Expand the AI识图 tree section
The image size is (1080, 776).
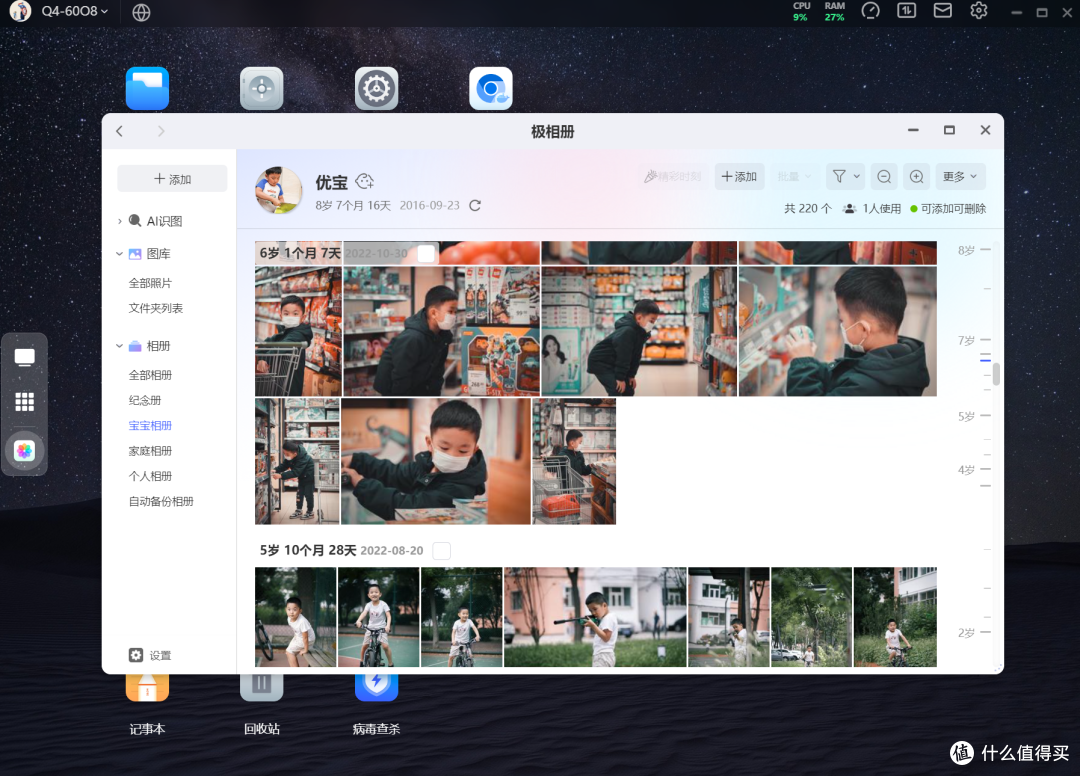120,221
